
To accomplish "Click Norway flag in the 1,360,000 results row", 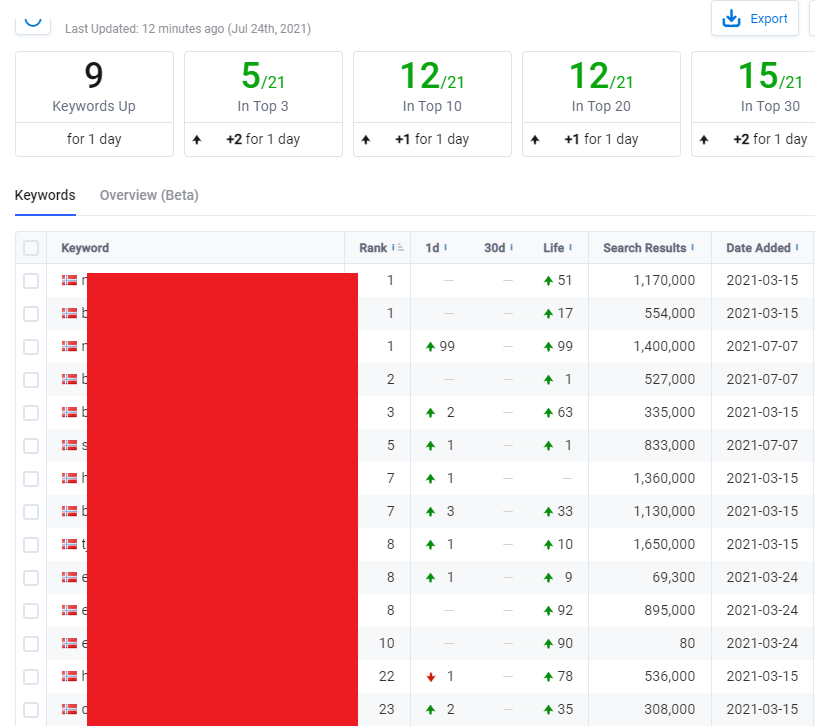I will pos(69,479).
